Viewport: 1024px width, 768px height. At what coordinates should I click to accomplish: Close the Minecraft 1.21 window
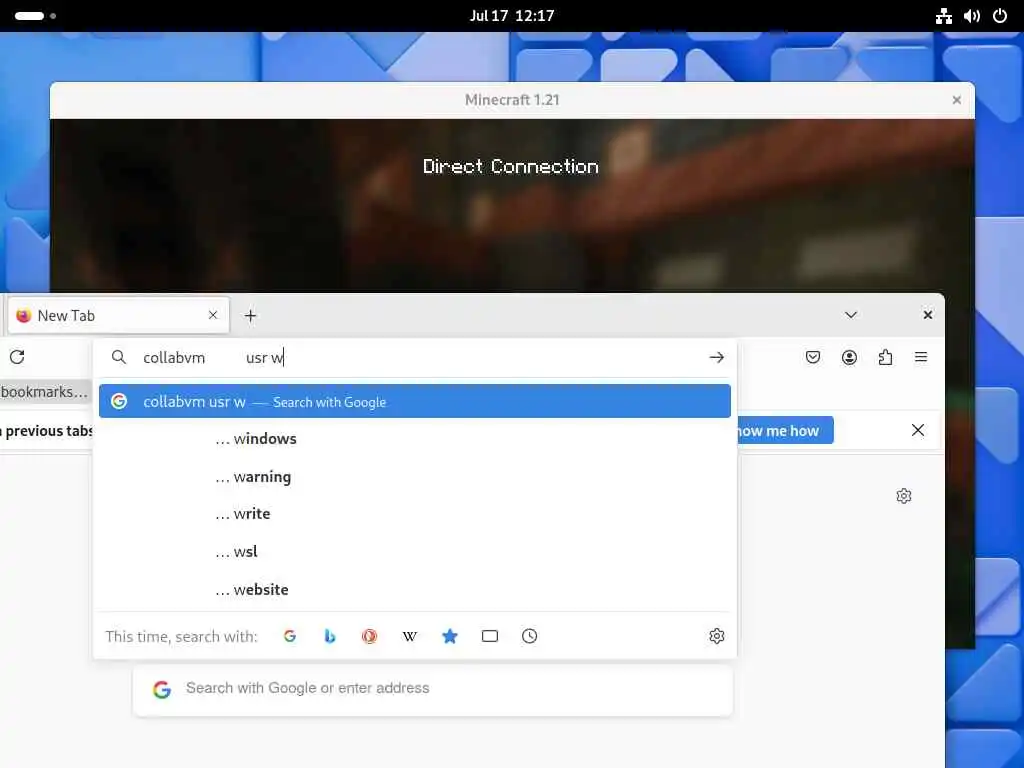tap(957, 100)
